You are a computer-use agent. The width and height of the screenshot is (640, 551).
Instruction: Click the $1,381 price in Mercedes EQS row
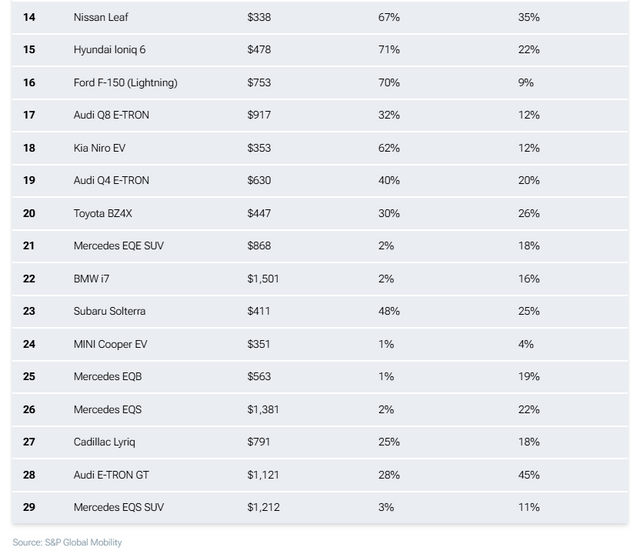click(263, 409)
